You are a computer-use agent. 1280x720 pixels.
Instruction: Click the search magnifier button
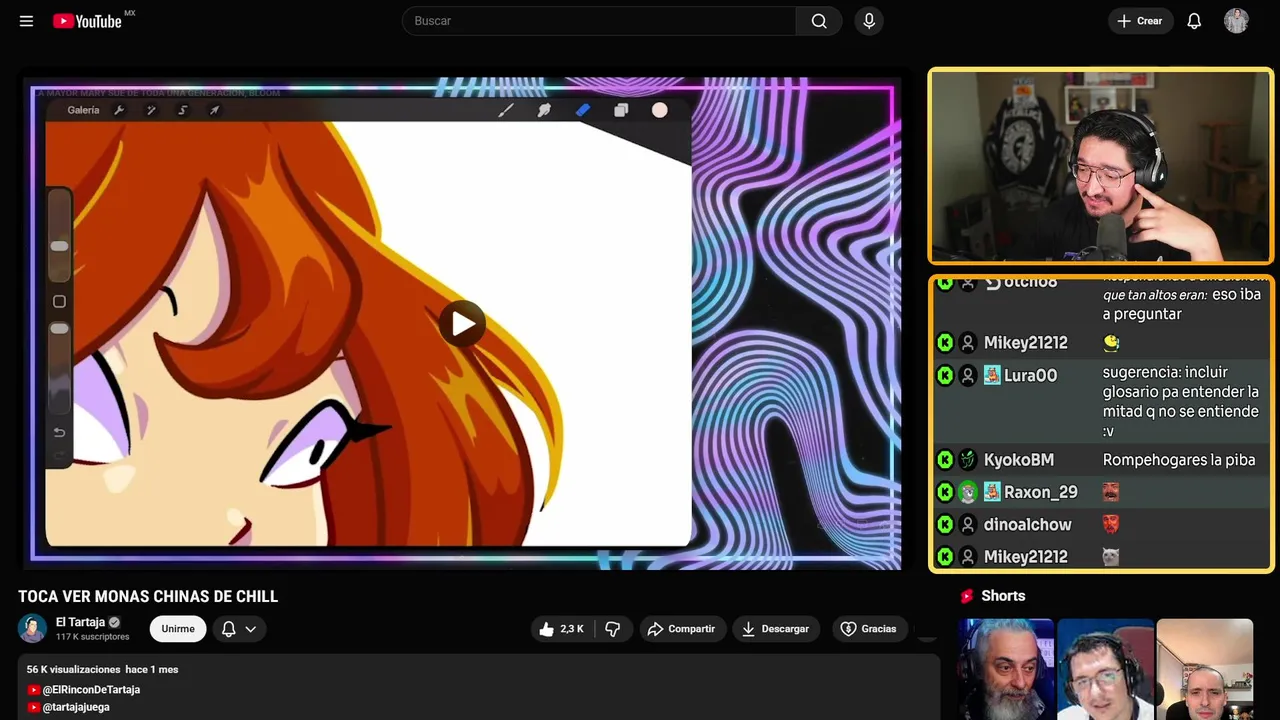coord(819,21)
